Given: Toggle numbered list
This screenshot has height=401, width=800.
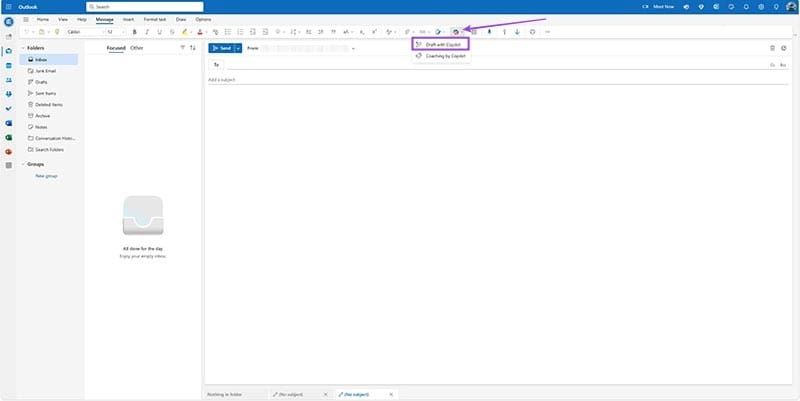Looking at the screenshot, I should 240,32.
